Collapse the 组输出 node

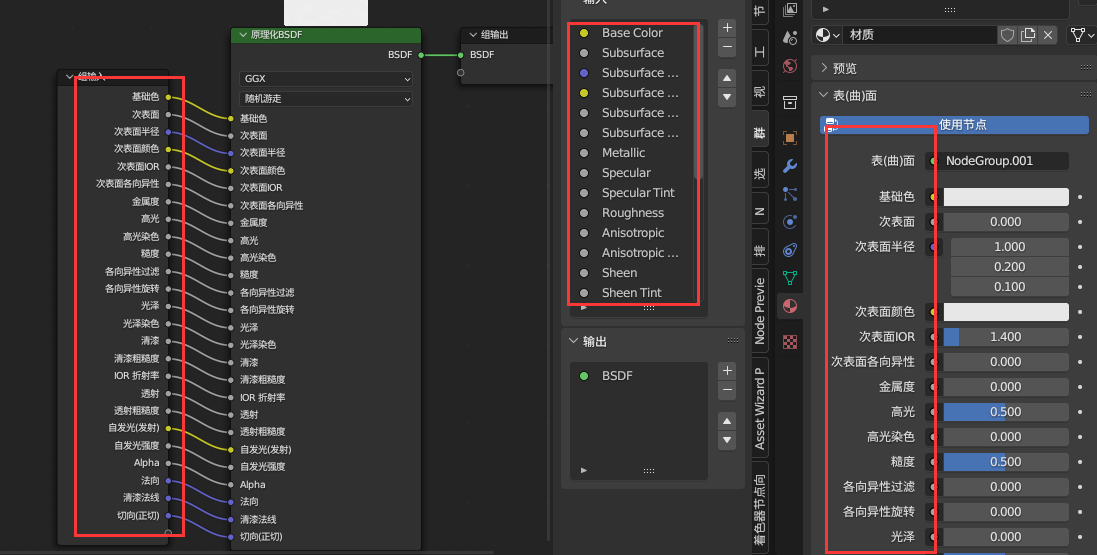473,35
